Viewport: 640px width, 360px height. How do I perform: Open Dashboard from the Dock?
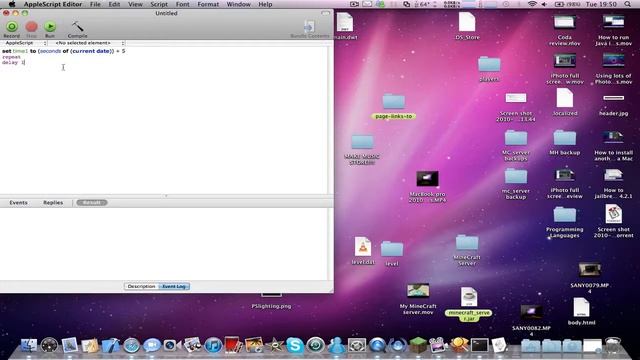tap(49, 345)
